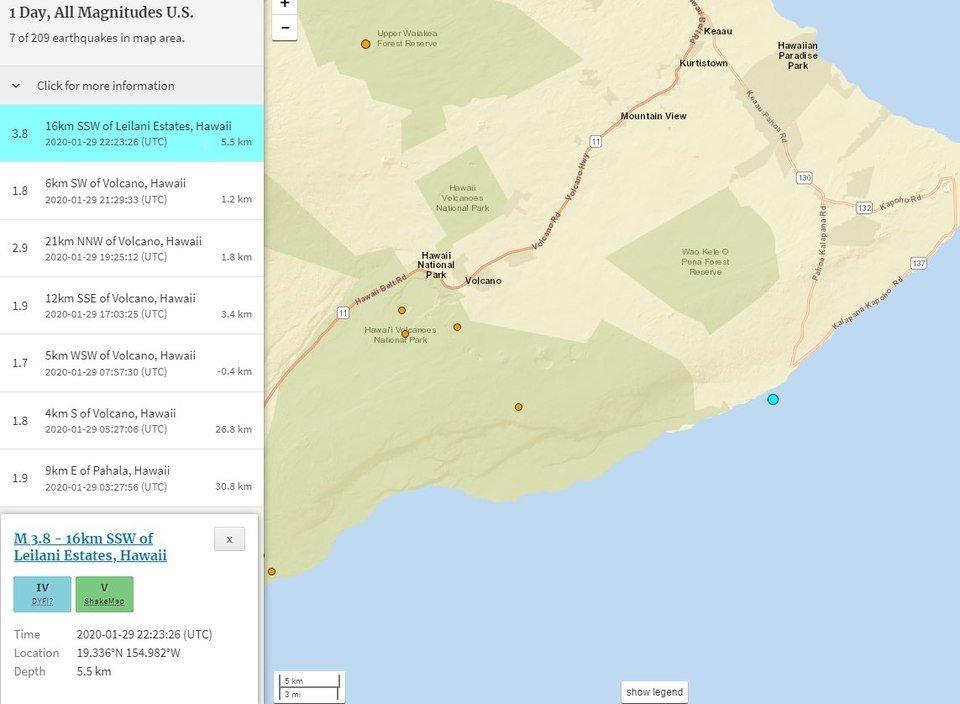Click the Highway 130 route shield

(804, 178)
